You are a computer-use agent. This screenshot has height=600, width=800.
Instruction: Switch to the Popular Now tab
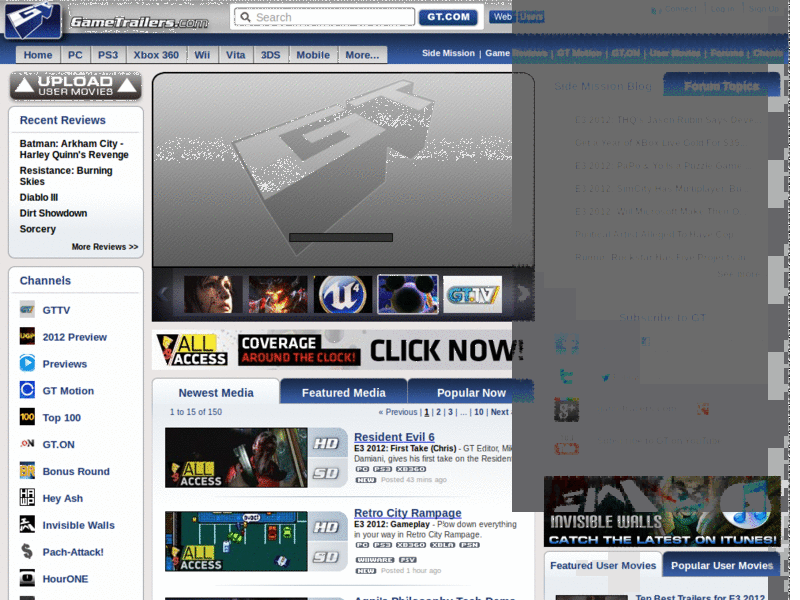(471, 392)
